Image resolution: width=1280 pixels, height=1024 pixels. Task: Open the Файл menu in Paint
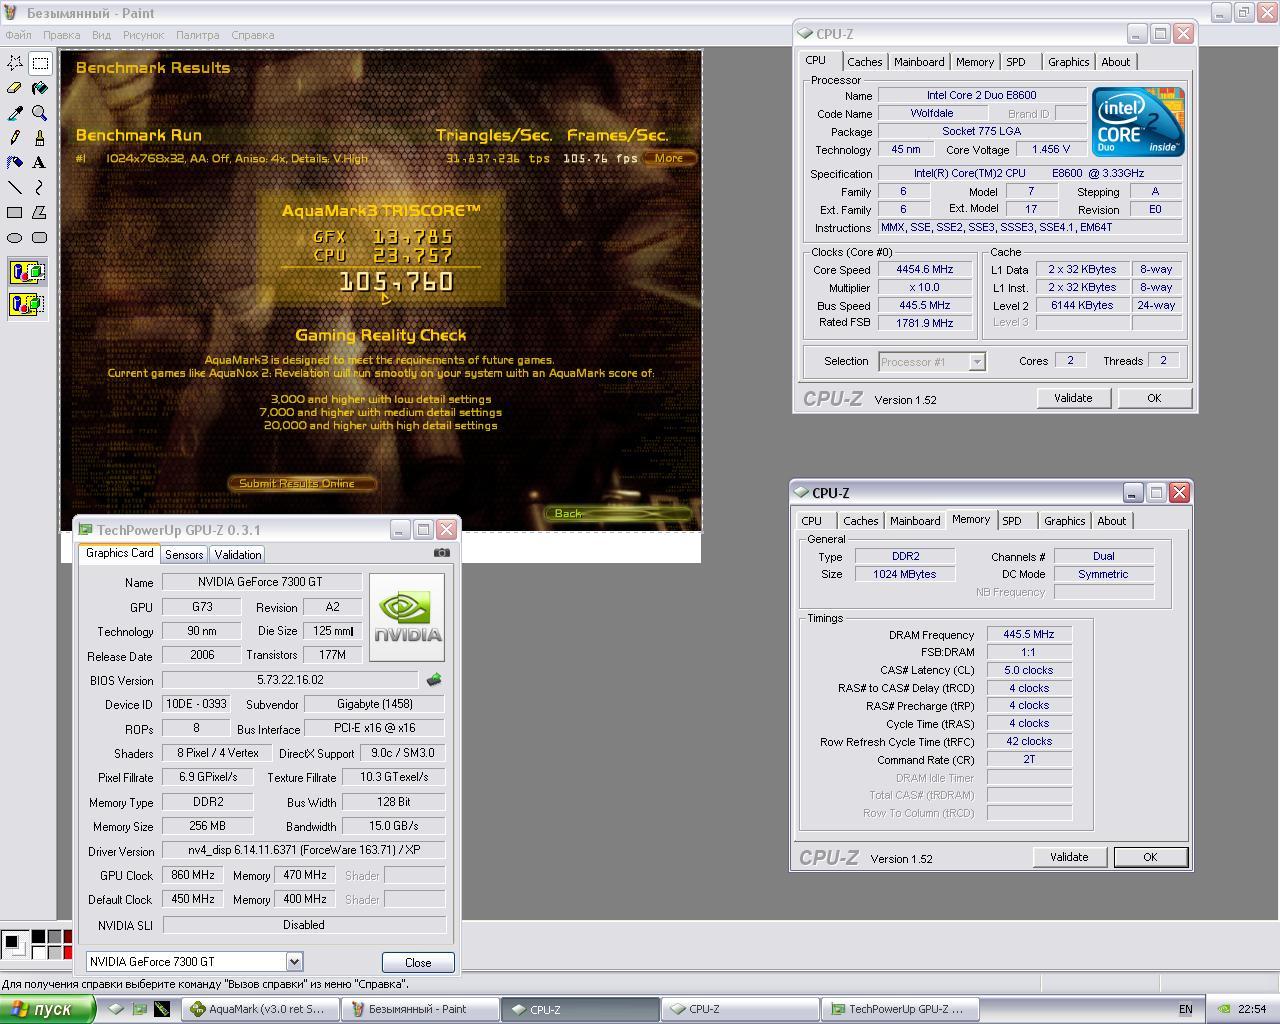(x=18, y=35)
